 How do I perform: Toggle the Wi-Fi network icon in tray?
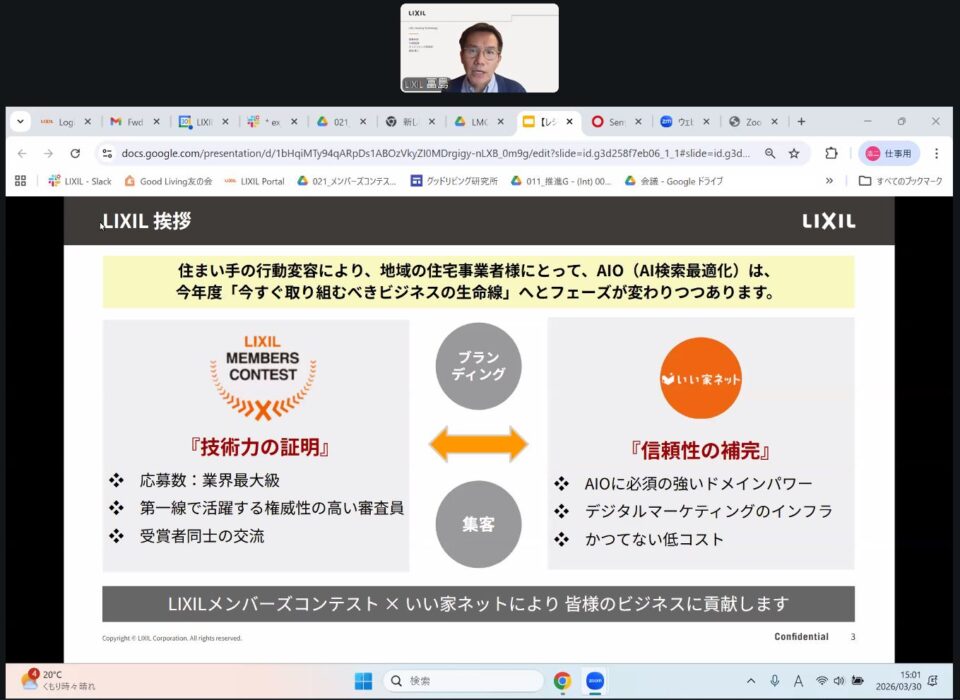821,680
